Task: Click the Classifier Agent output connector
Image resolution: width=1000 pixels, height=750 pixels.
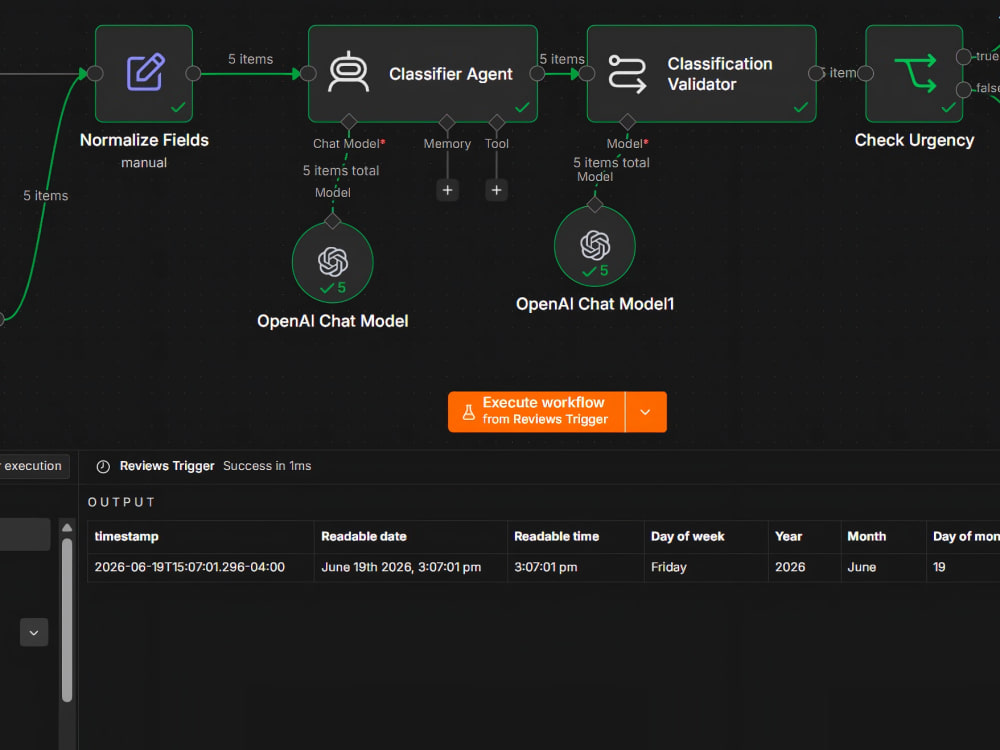Action: pos(538,73)
